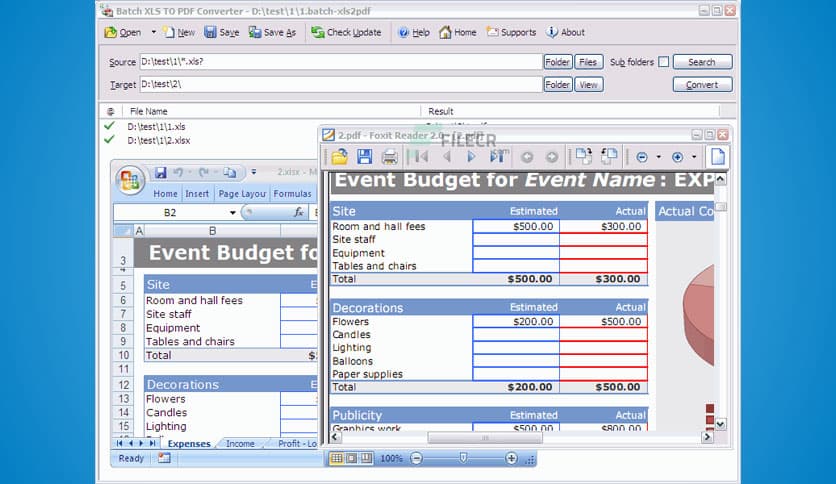The image size is (836, 484).
Task: Zoom in plus button in Excel
Action: 511,458
